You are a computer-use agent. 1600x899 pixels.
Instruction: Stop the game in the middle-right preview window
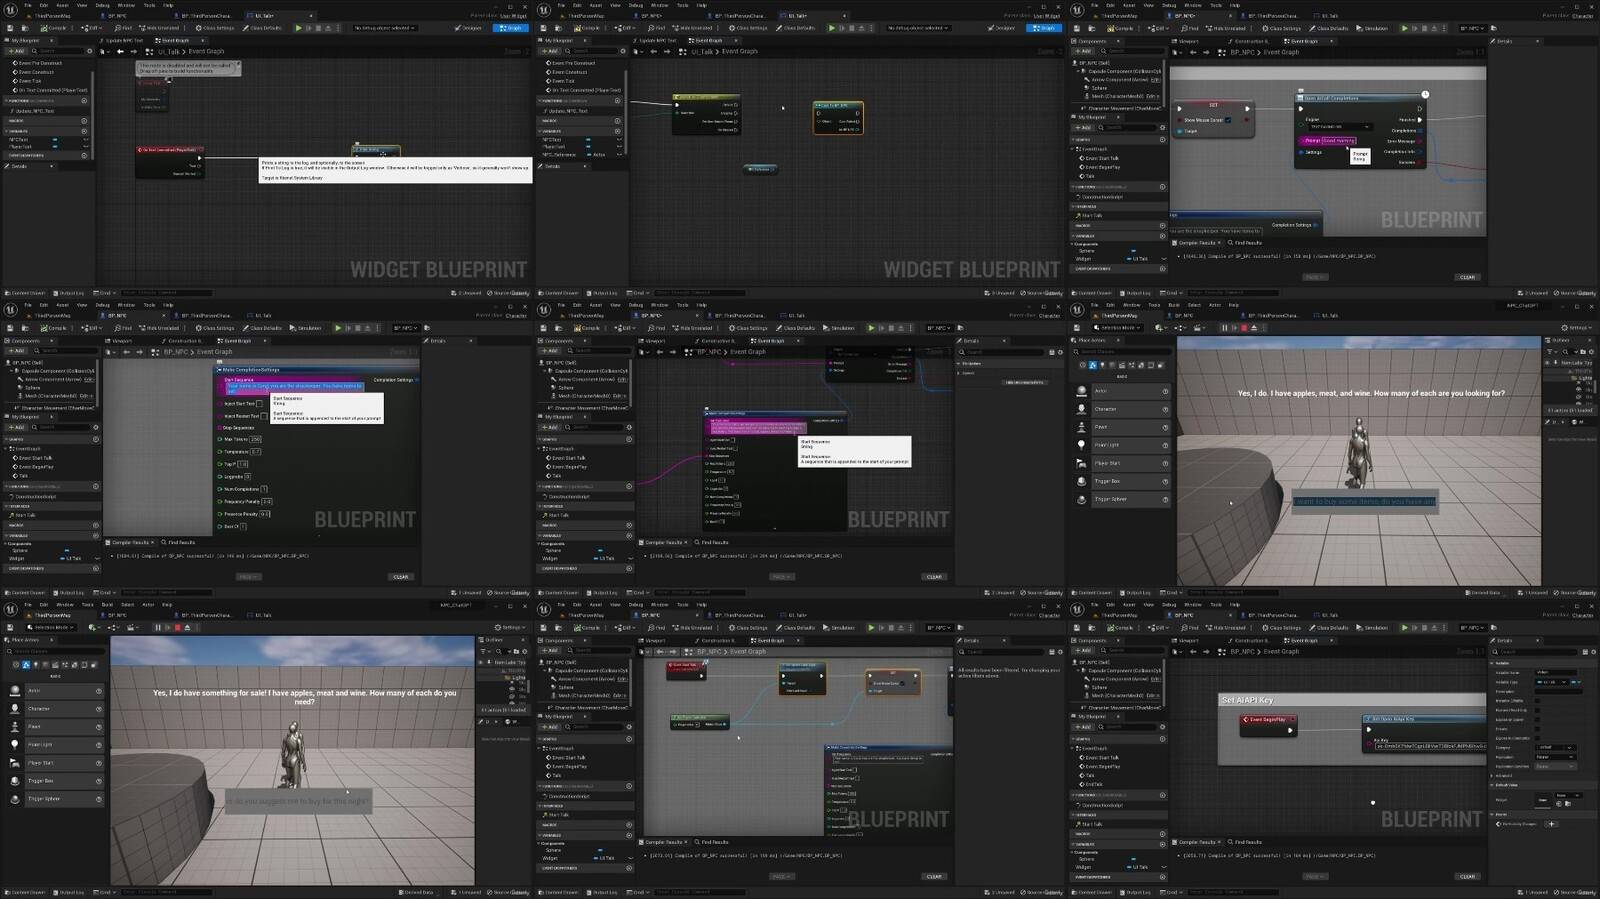1244,328
